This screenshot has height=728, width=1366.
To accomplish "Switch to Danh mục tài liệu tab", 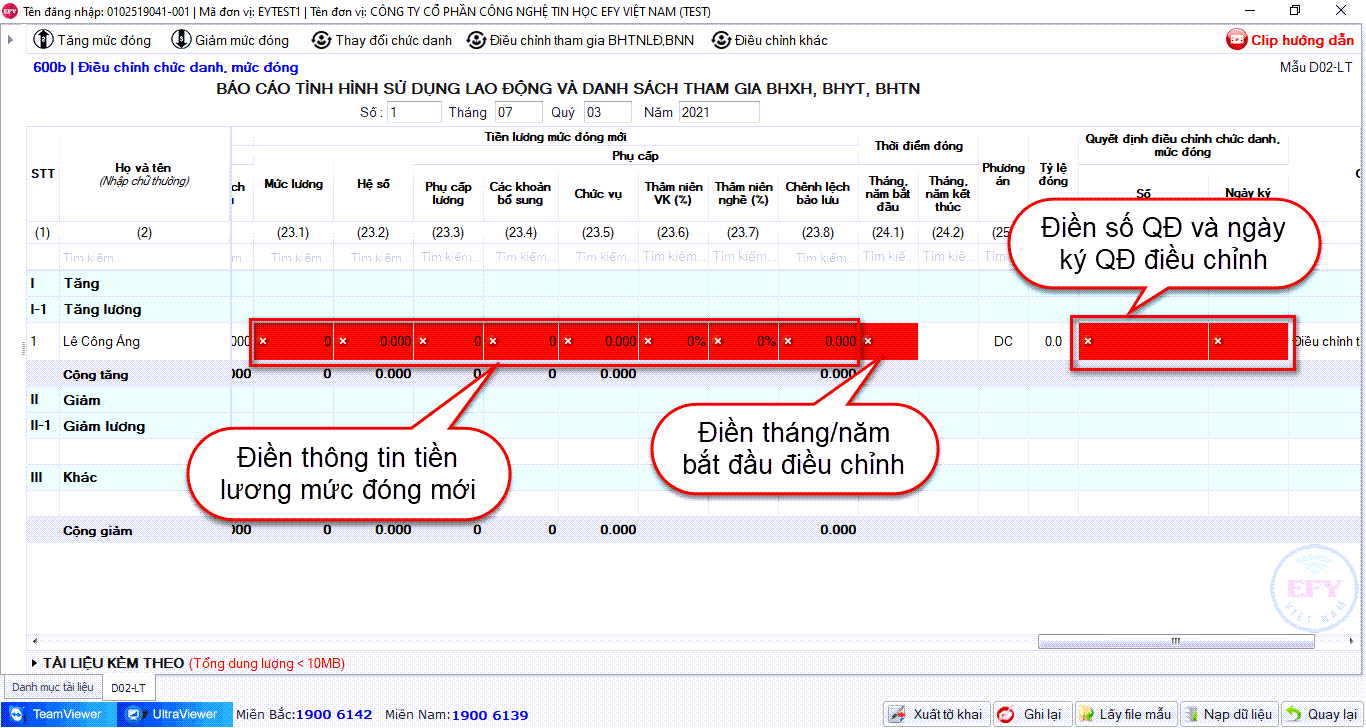I will coord(53,687).
